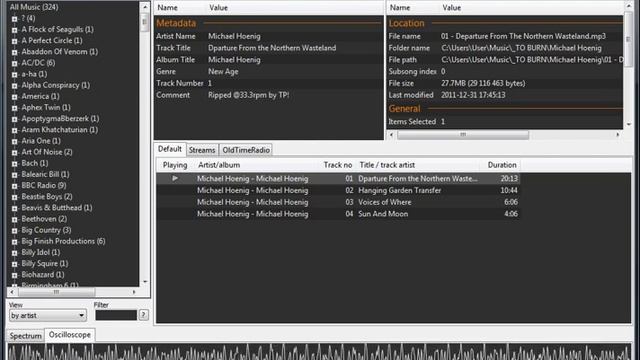Expand the AC/DC artist node

(x=14, y=63)
